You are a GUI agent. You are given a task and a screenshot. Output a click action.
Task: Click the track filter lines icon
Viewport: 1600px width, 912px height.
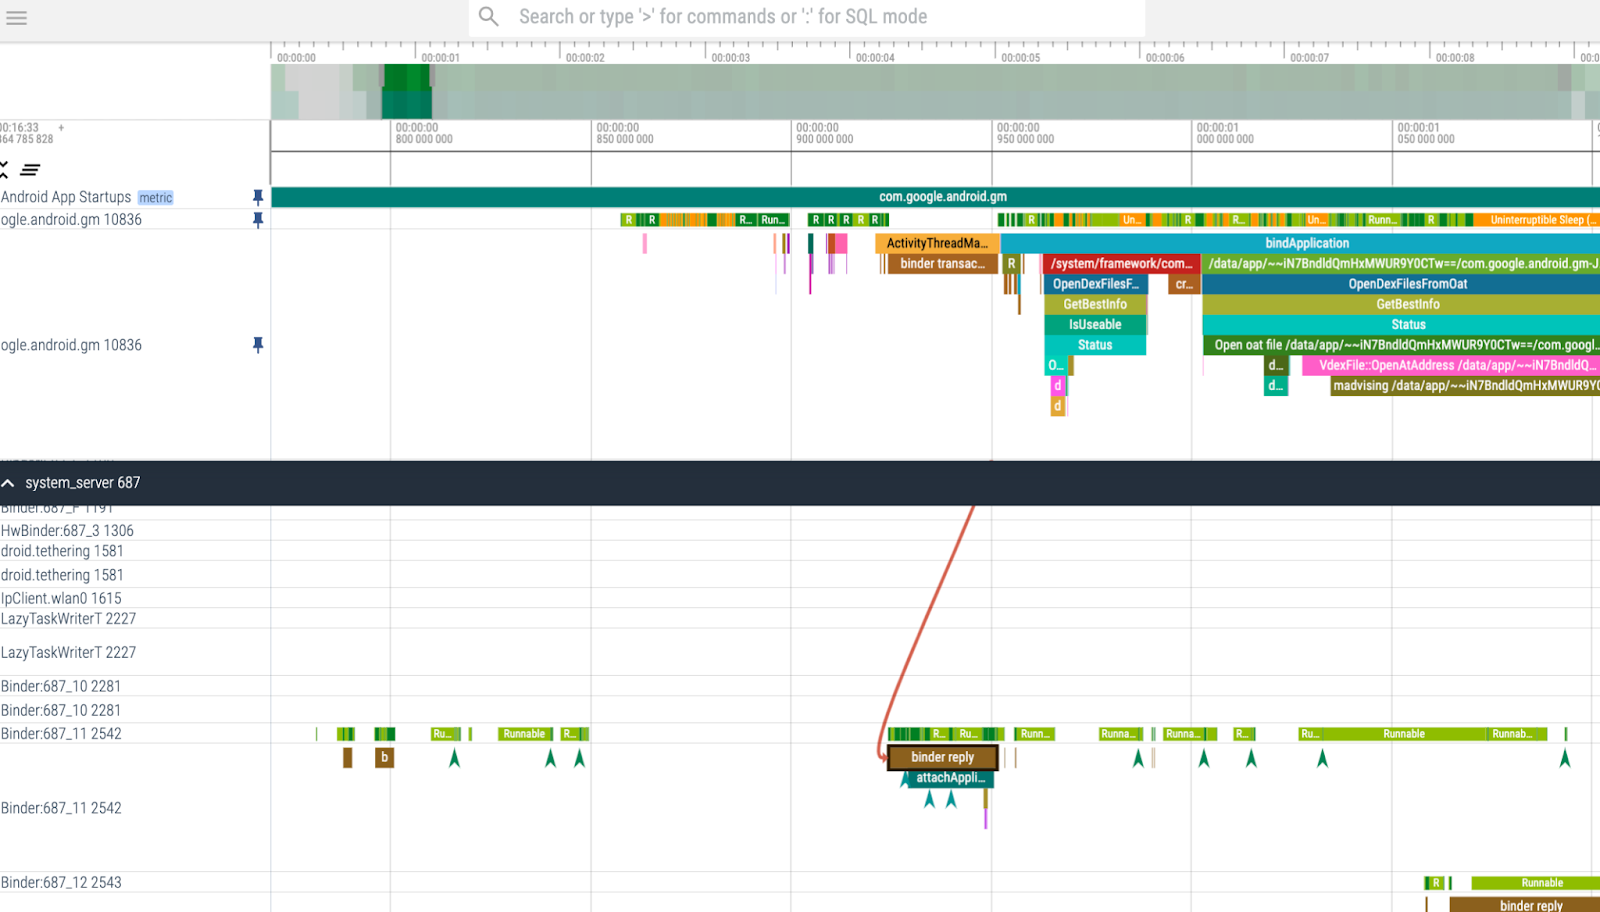point(30,170)
